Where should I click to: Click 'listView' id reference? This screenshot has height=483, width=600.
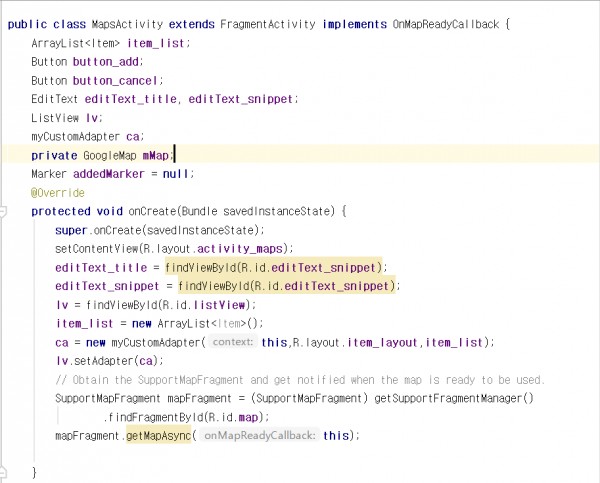(219, 305)
